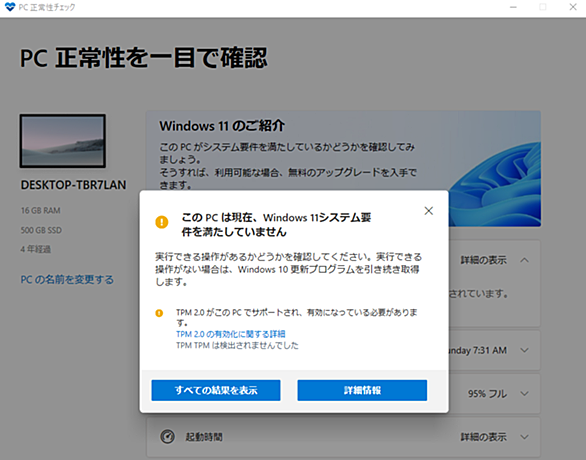Click the 起動時間 gauge icon
586x460 pixels.
tap(167, 436)
